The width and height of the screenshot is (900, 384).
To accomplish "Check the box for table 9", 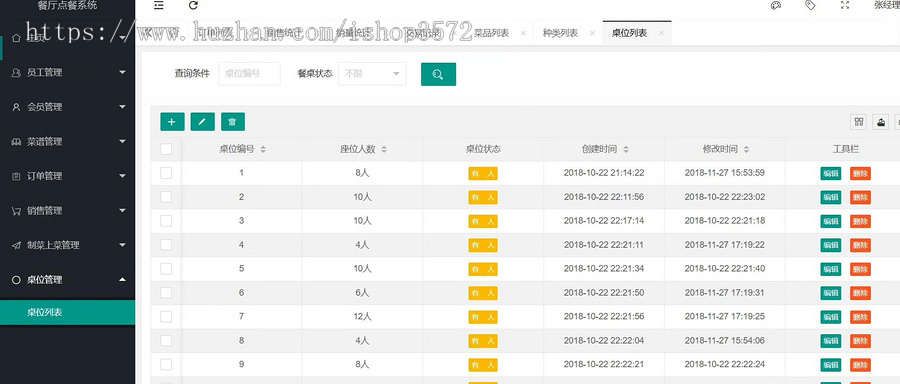I will [166, 364].
